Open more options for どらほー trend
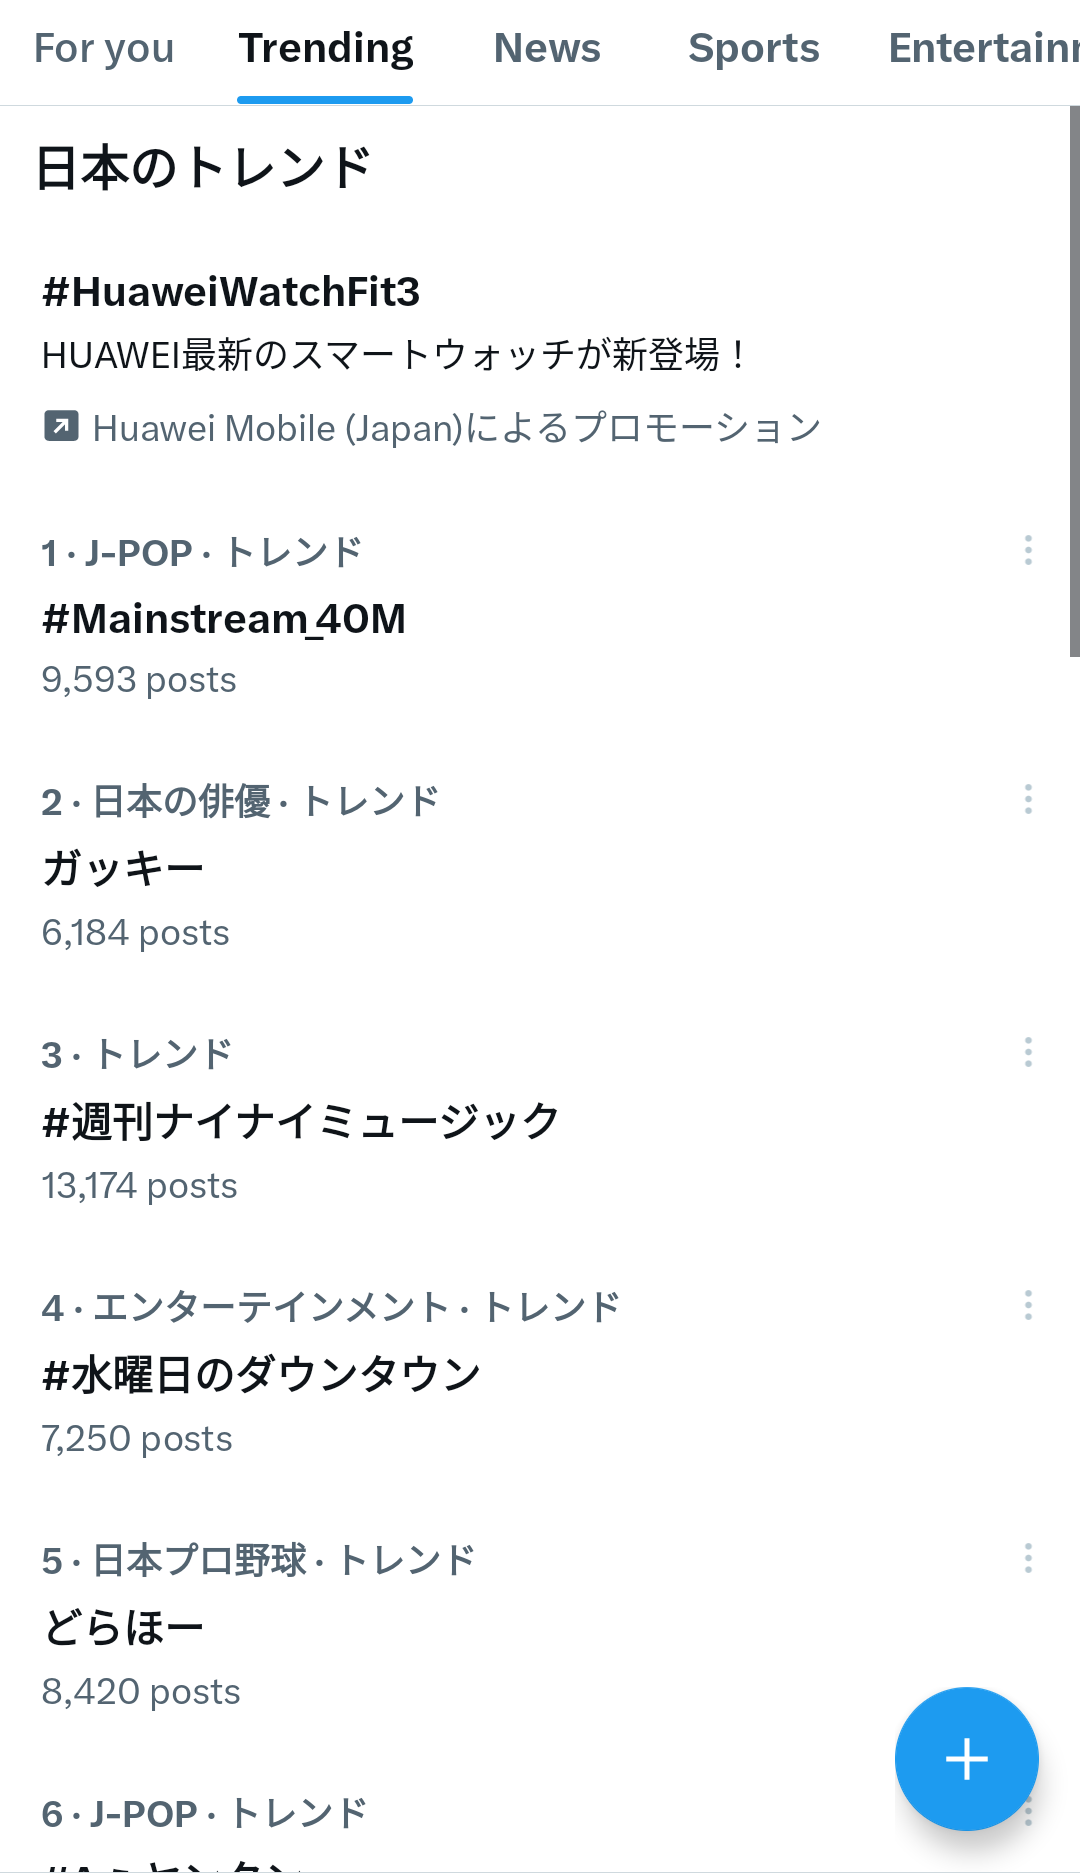This screenshot has height=1873, width=1080. coord(1028,1558)
